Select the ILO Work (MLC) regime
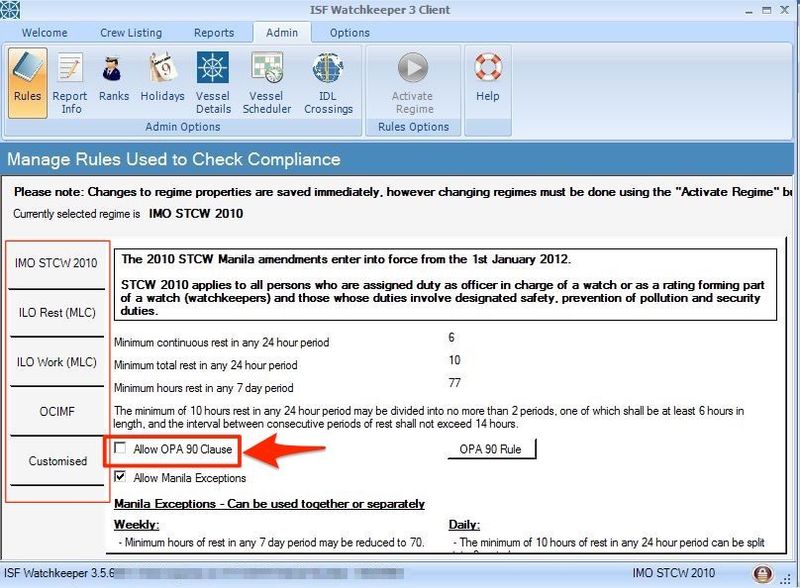Image resolution: width=800 pixels, height=588 pixels. [57, 362]
